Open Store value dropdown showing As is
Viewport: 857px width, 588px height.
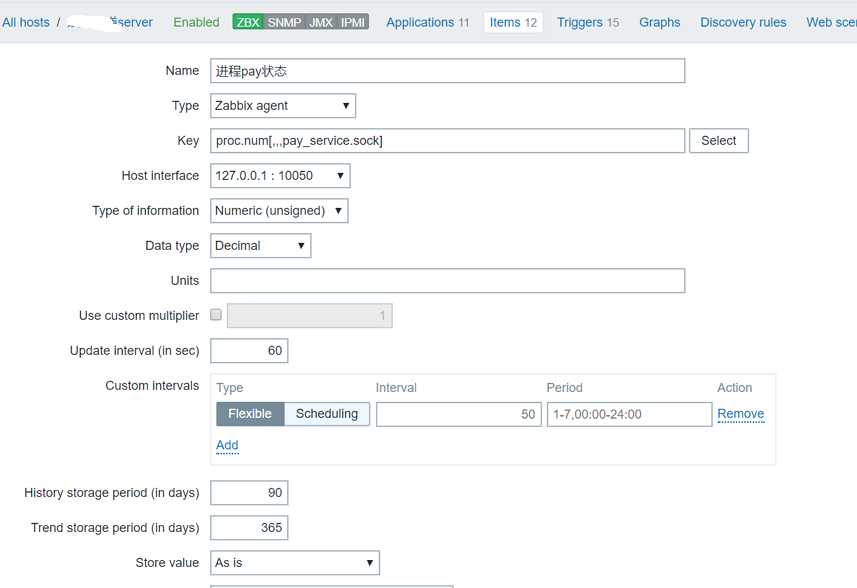(x=295, y=563)
